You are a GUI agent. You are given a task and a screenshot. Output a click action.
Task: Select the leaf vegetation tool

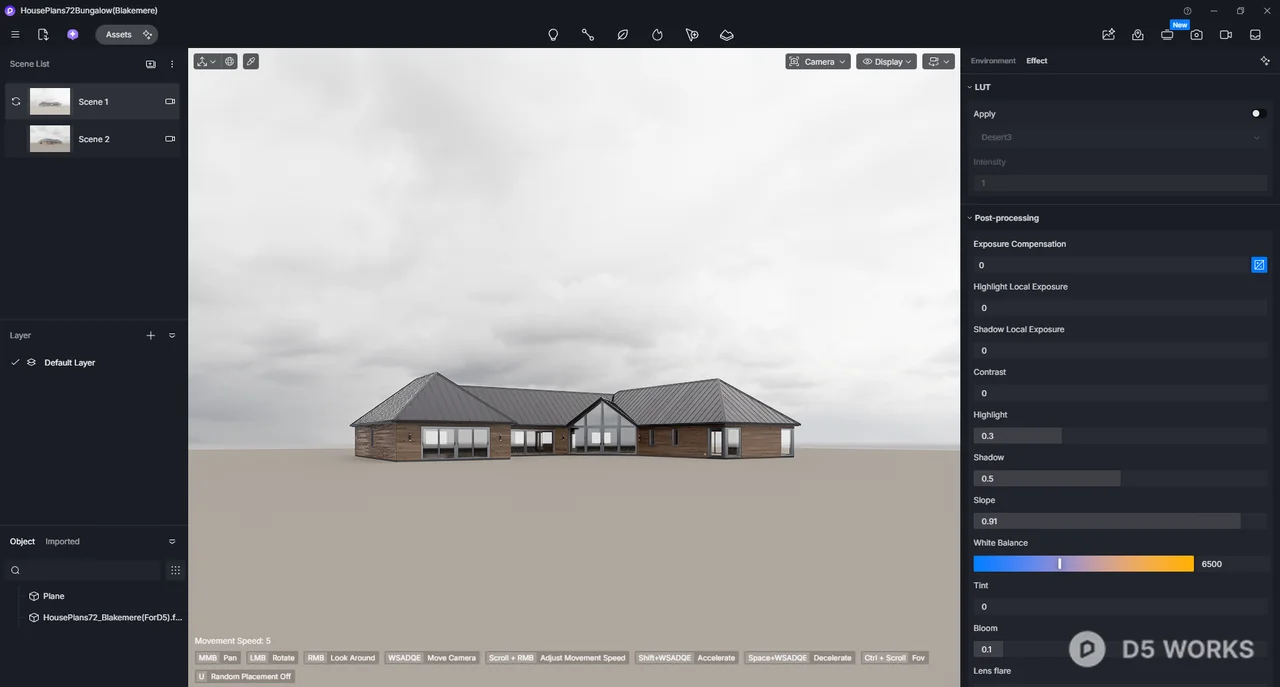622,34
